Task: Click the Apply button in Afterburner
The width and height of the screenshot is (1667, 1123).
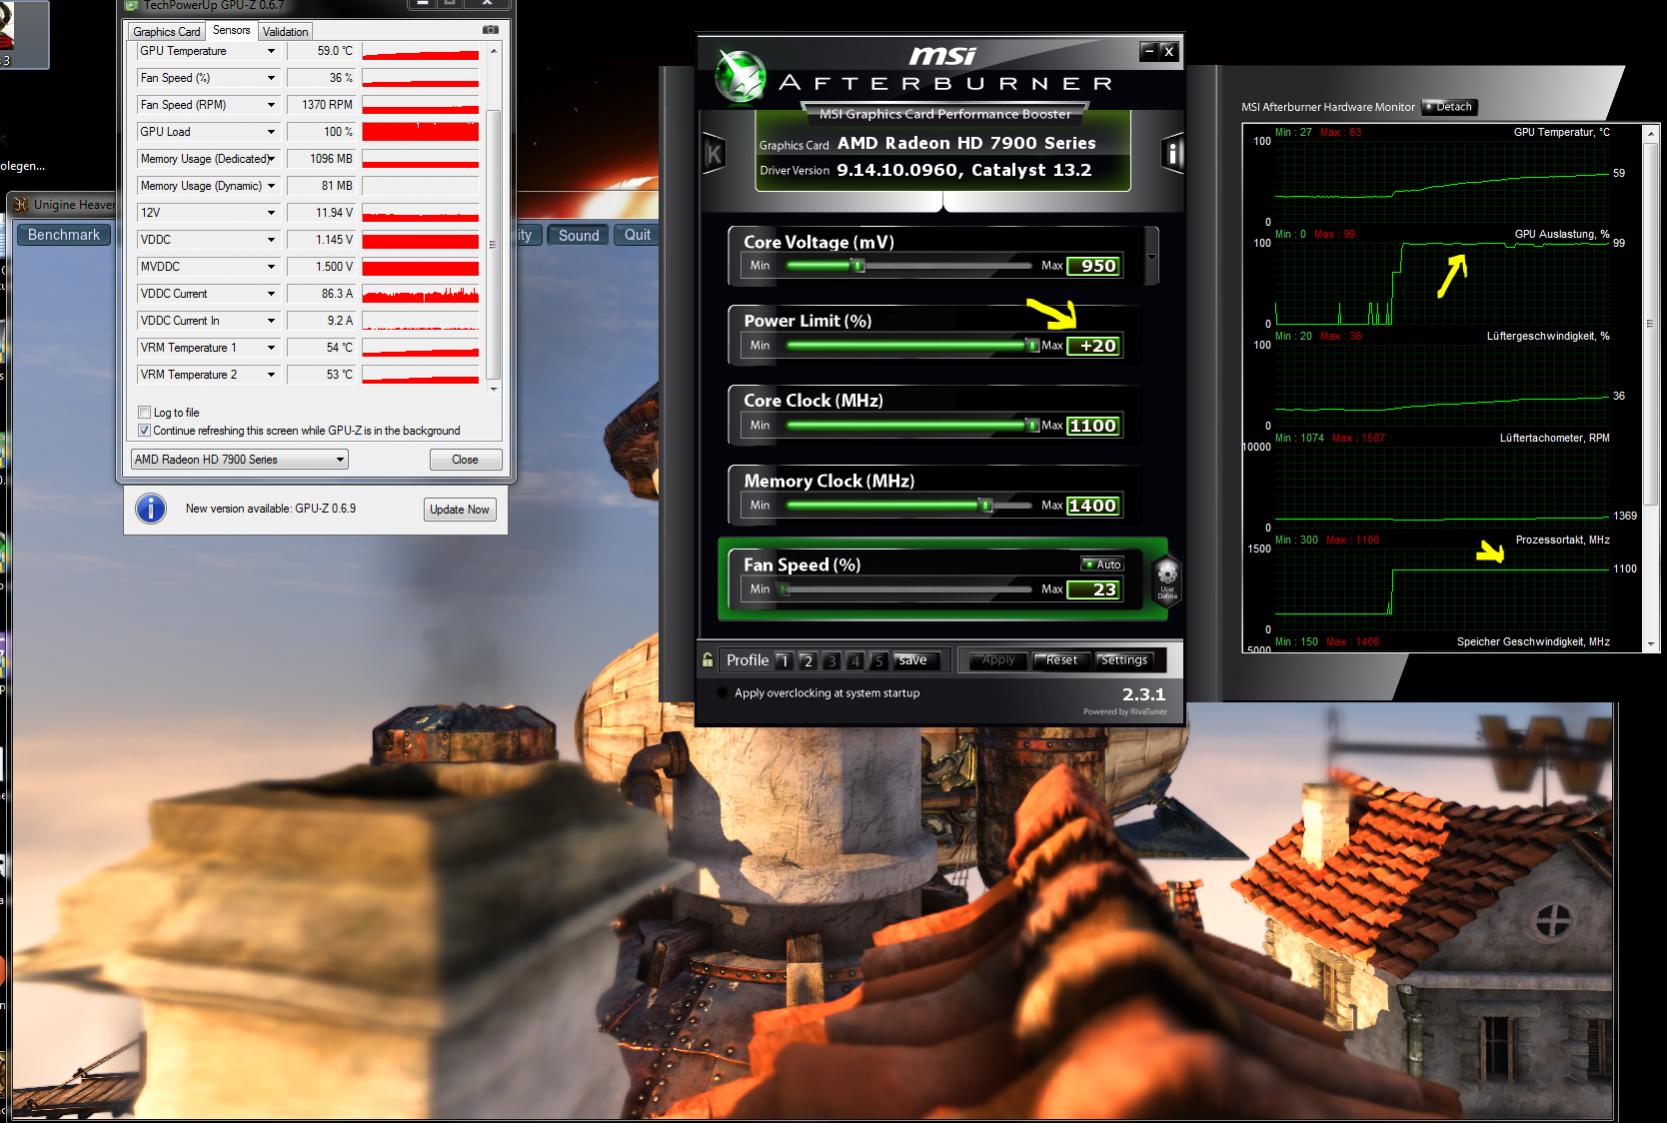Action: (996, 660)
